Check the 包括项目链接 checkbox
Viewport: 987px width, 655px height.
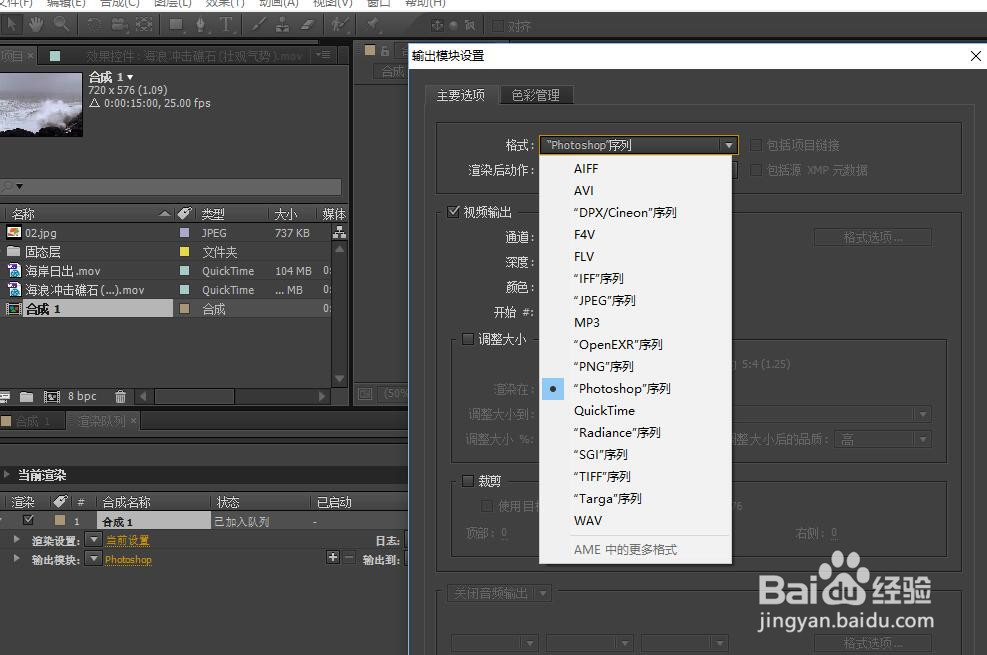point(756,145)
